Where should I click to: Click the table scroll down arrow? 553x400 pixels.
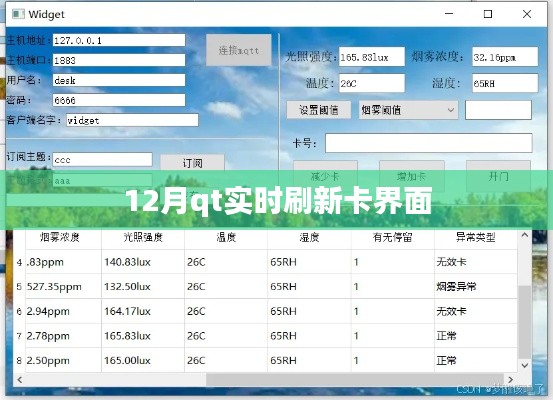[525, 365]
